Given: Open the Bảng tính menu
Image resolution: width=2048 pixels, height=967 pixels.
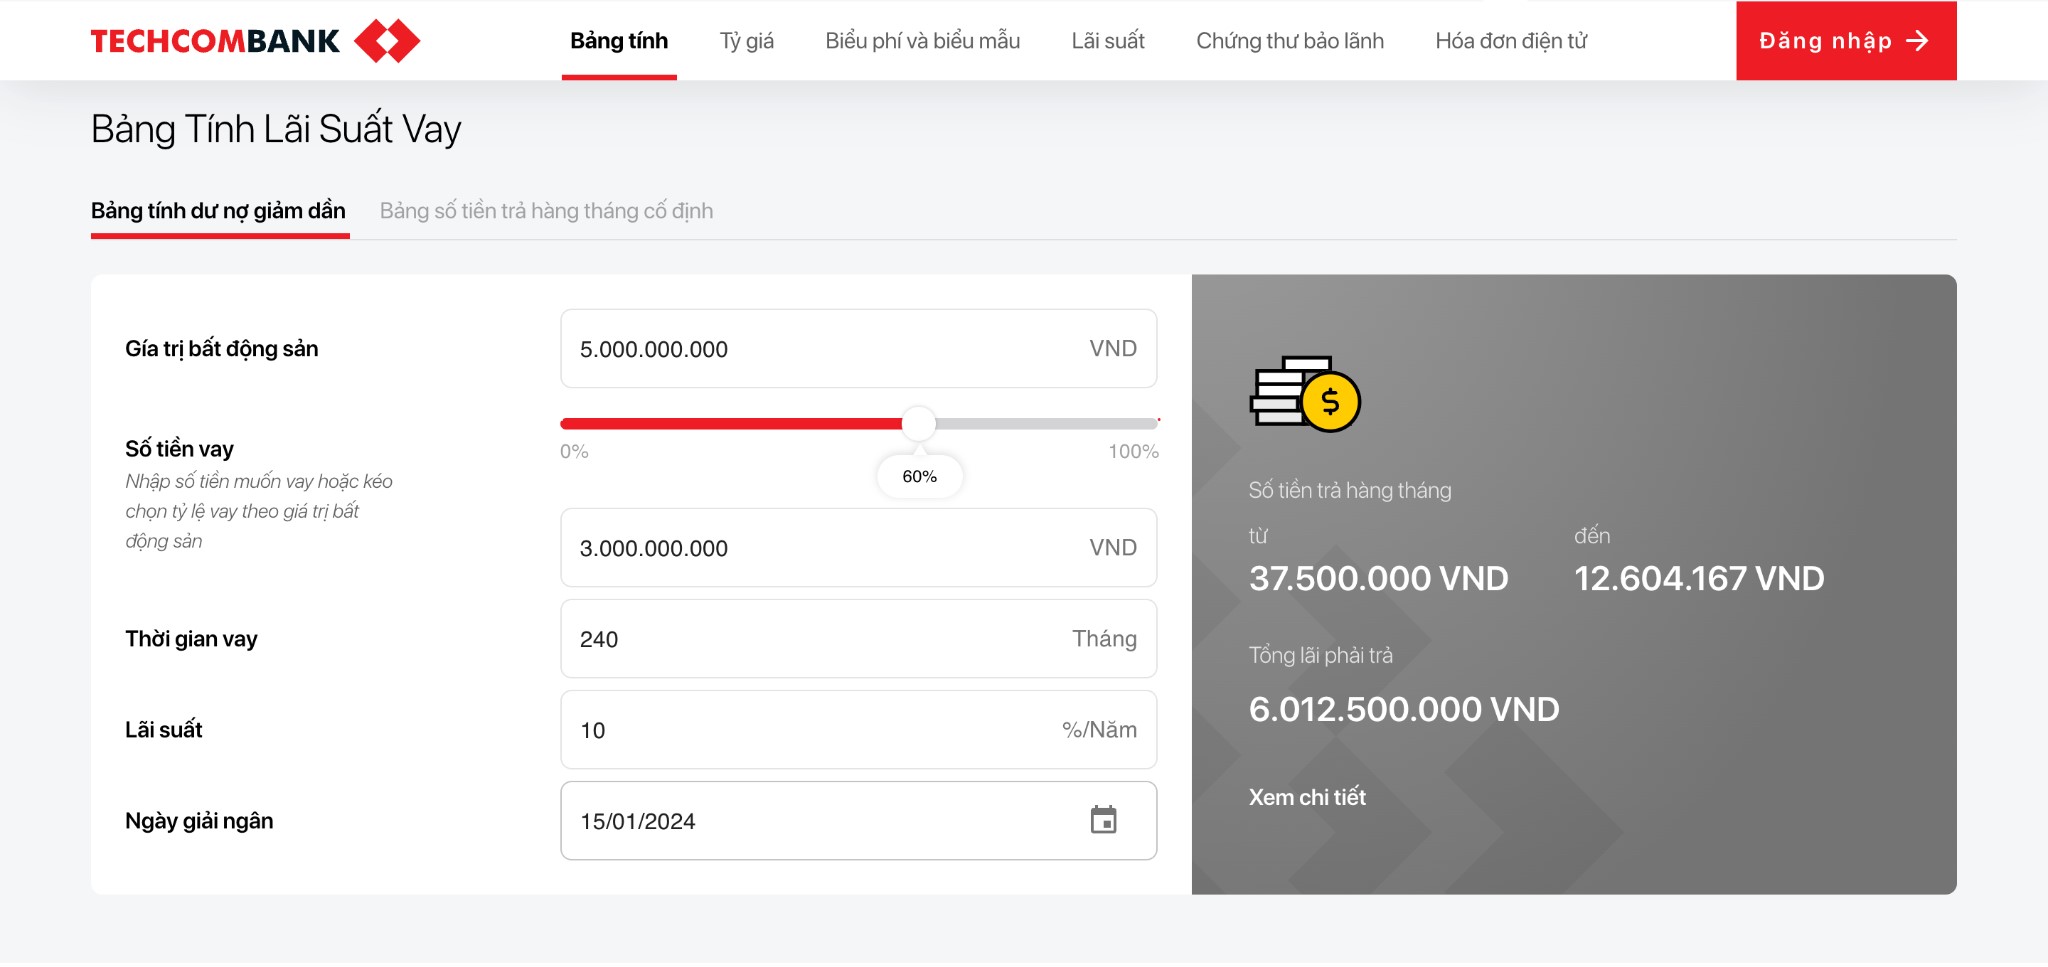Looking at the screenshot, I should [x=619, y=41].
